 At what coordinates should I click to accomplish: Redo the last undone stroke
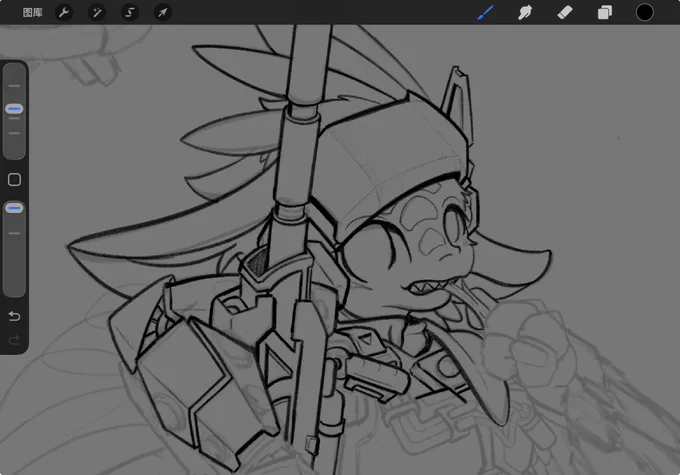[x=14, y=340]
